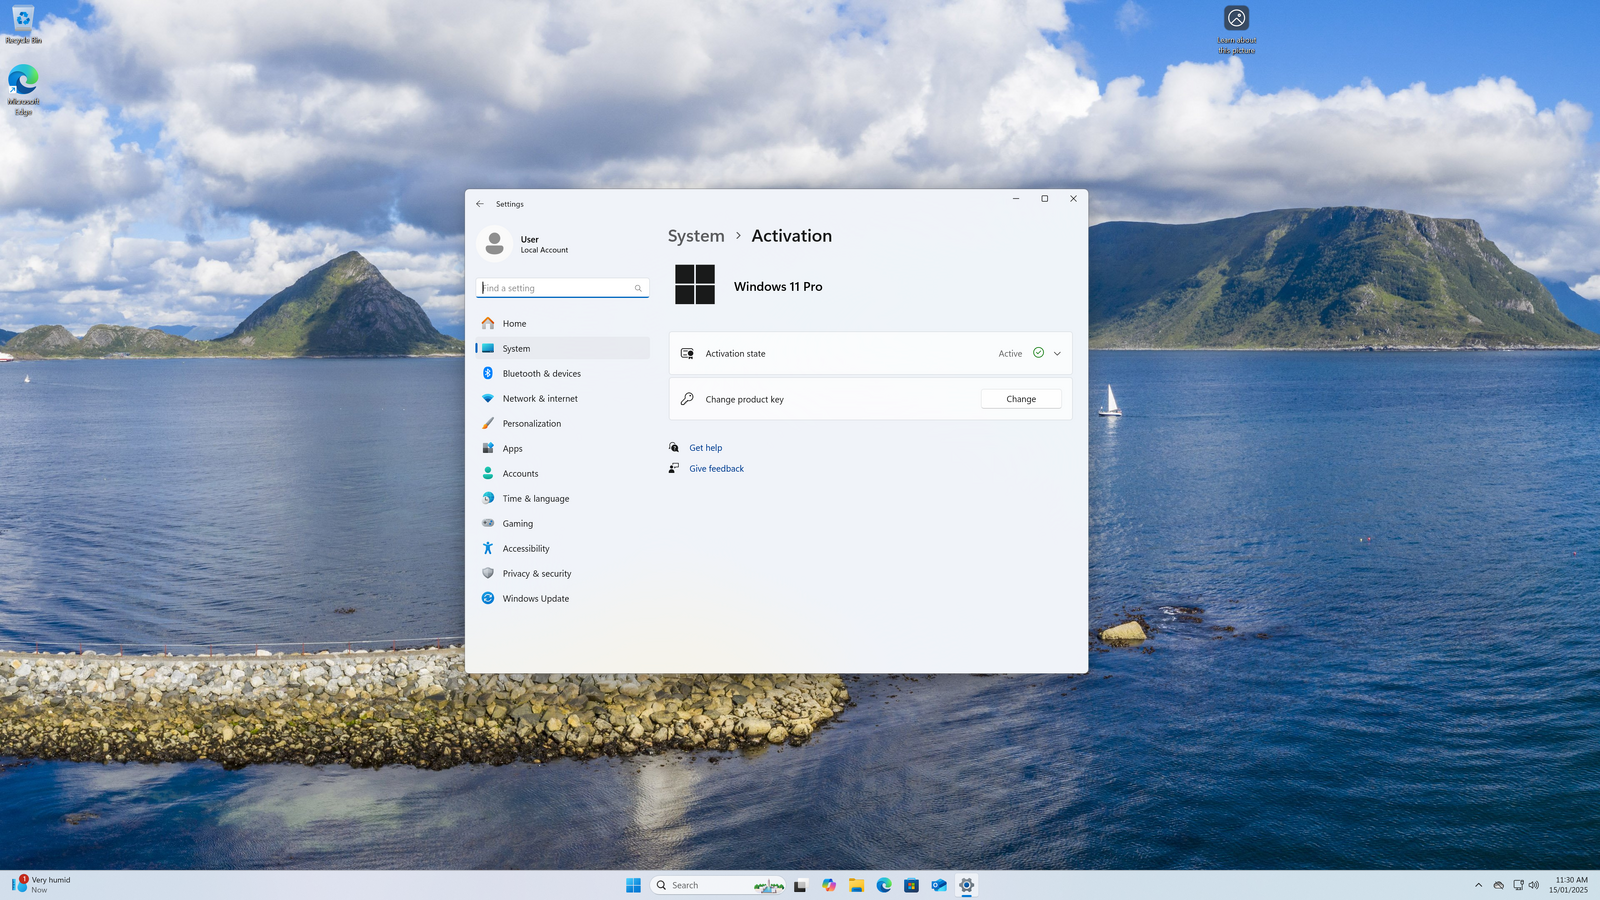This screenshot has width=1600, height=900.
Task: Open Network & internet settings
Action: click(x=562, y=399)
